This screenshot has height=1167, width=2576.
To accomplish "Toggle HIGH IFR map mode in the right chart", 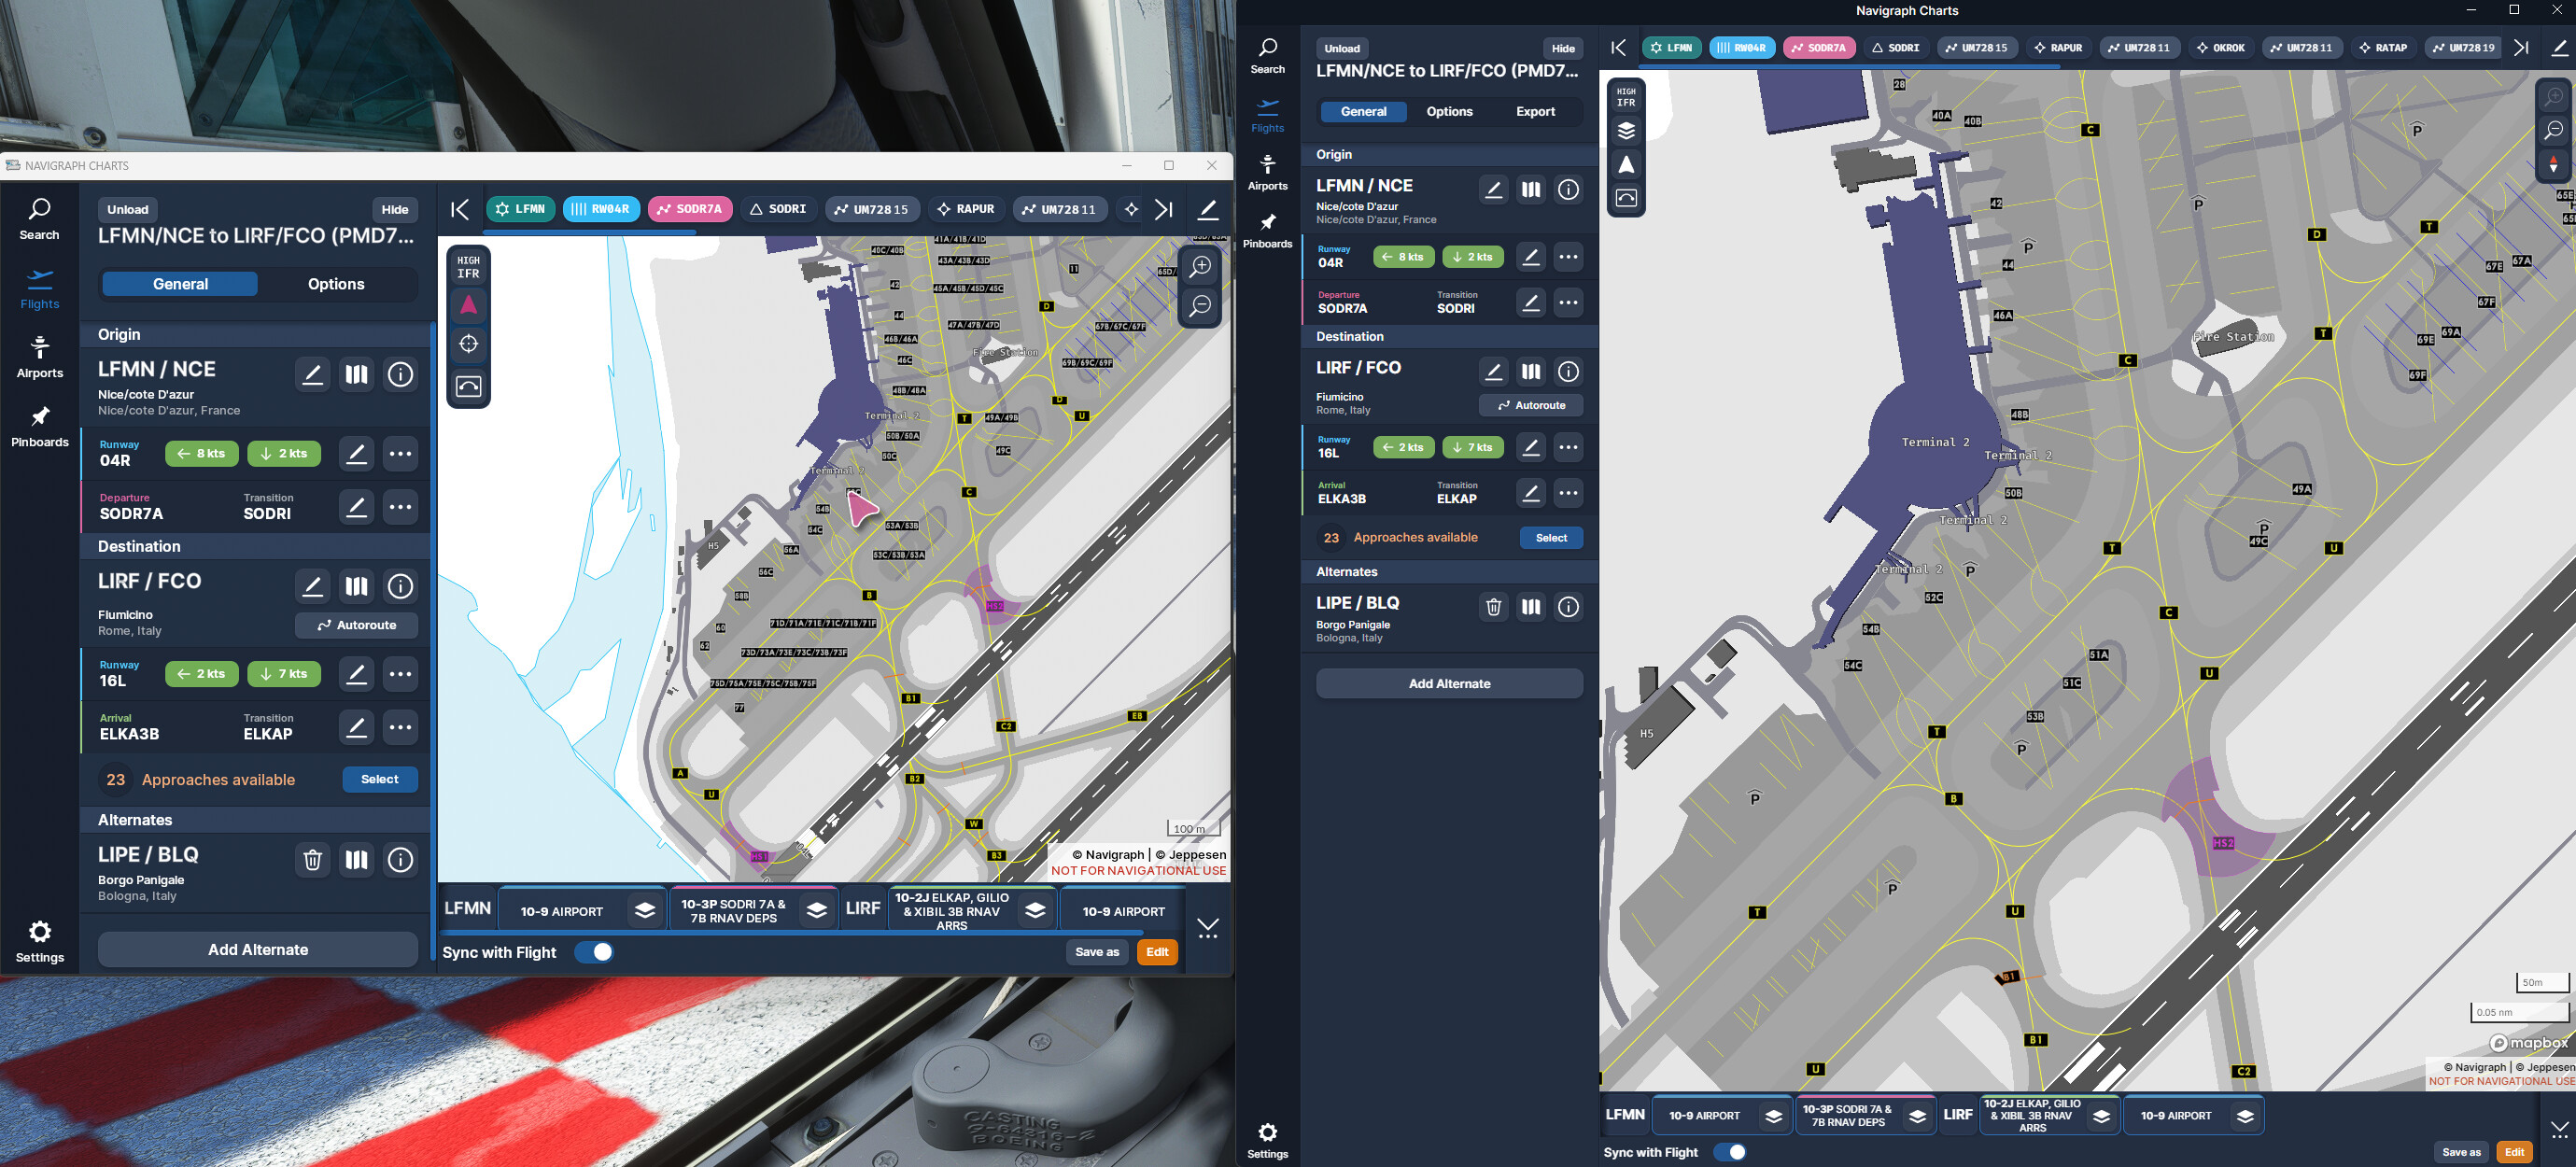I will coord(1626,97).
